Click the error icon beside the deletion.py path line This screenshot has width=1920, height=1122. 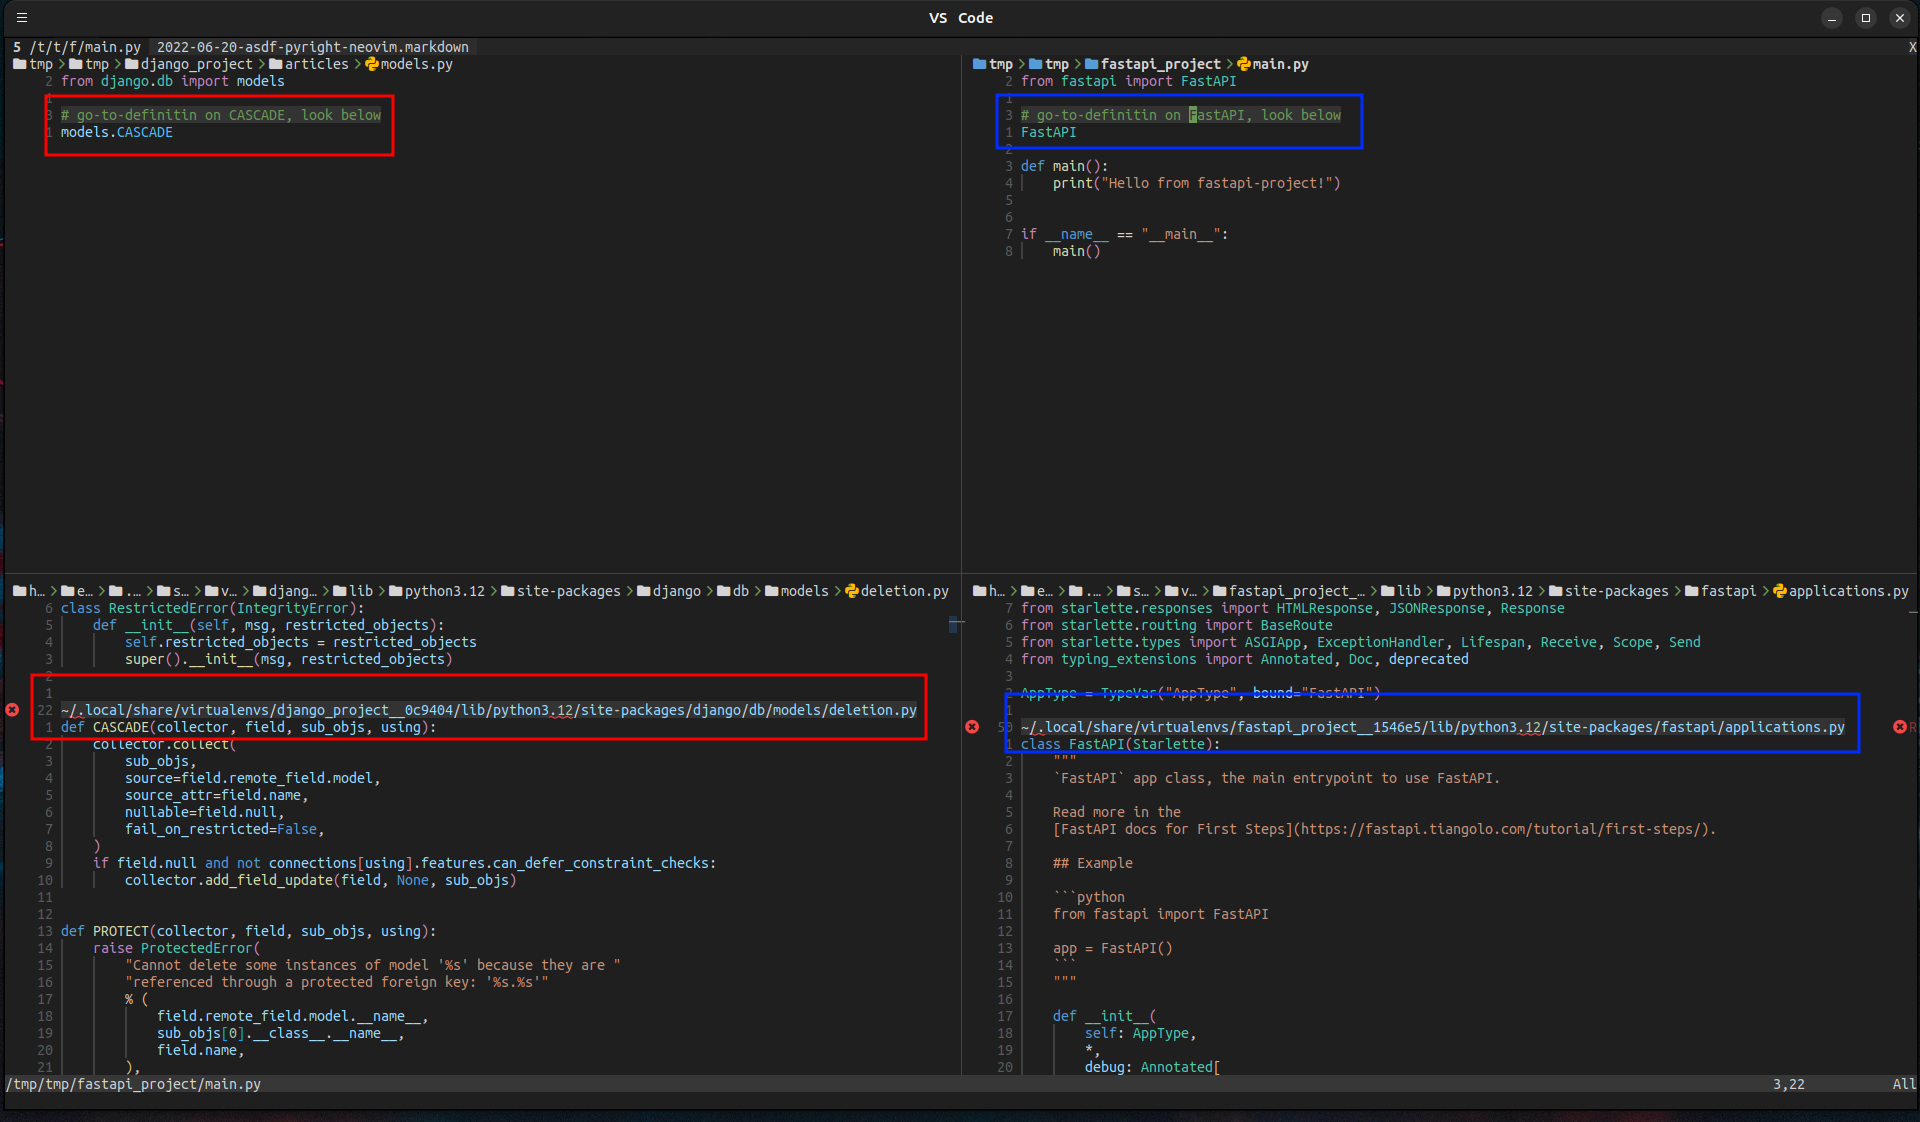(x=12, y=710)
